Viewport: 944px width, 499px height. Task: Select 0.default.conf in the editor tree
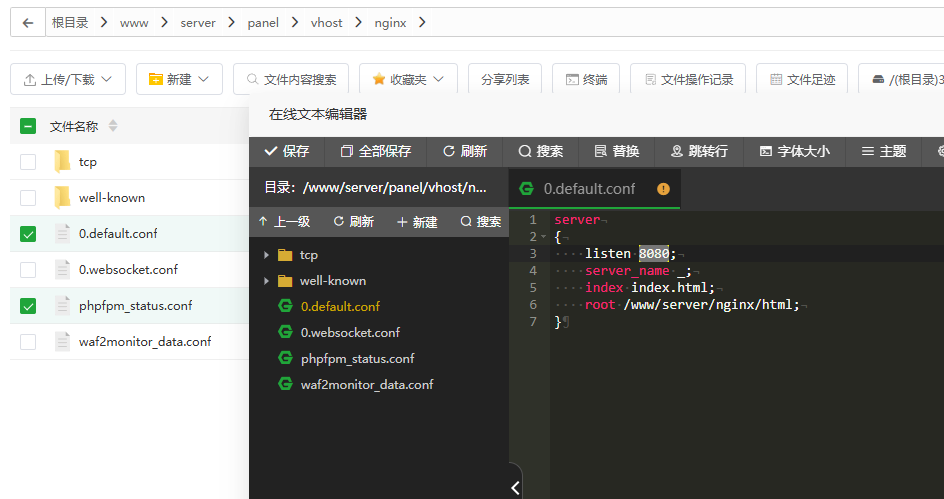coord(340,307)
